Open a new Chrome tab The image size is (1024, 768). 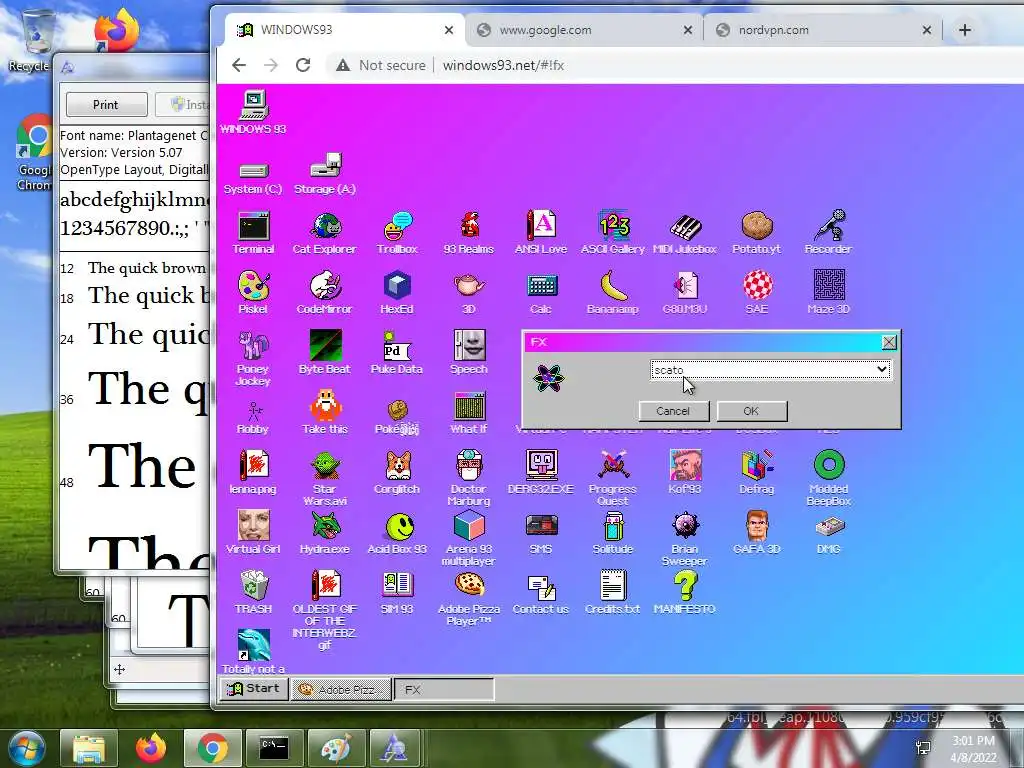pyautogui.click(x=965, y=29)
